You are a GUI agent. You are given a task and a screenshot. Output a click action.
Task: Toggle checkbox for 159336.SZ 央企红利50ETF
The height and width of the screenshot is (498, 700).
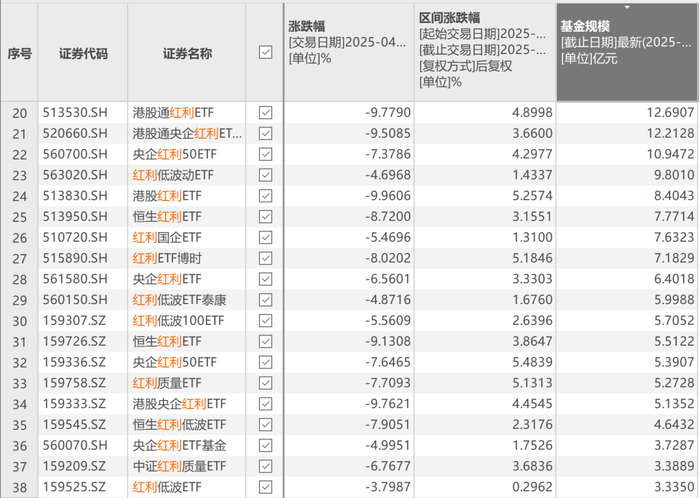(266, 362)
